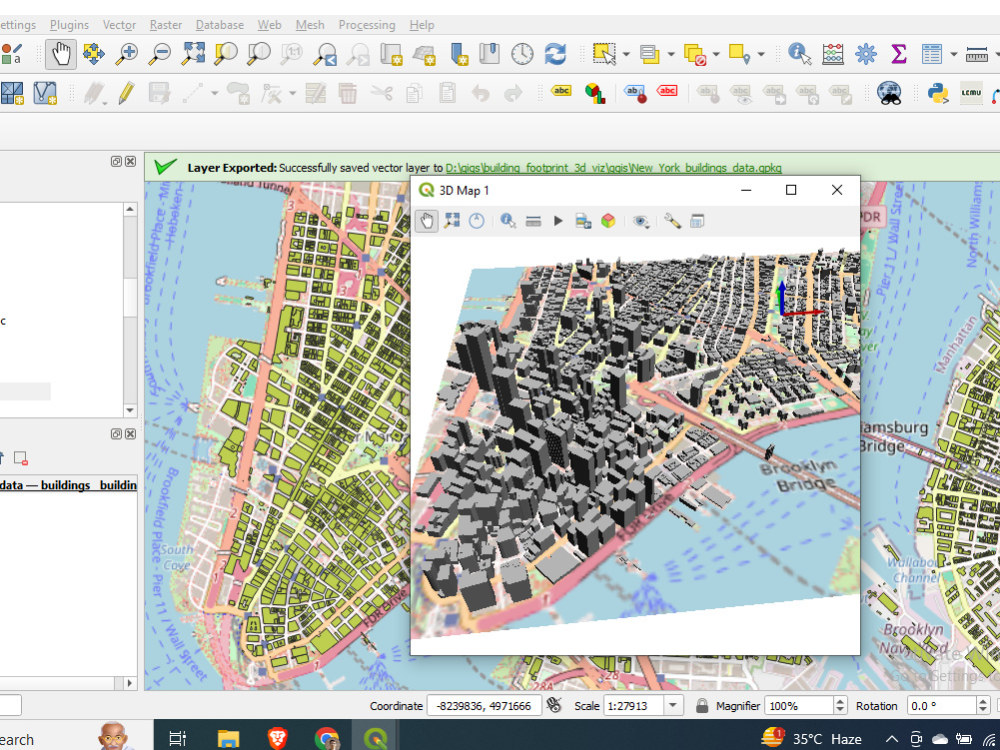
Task: Select measurement line tool in 3D Map
Action: coord(534,221)
